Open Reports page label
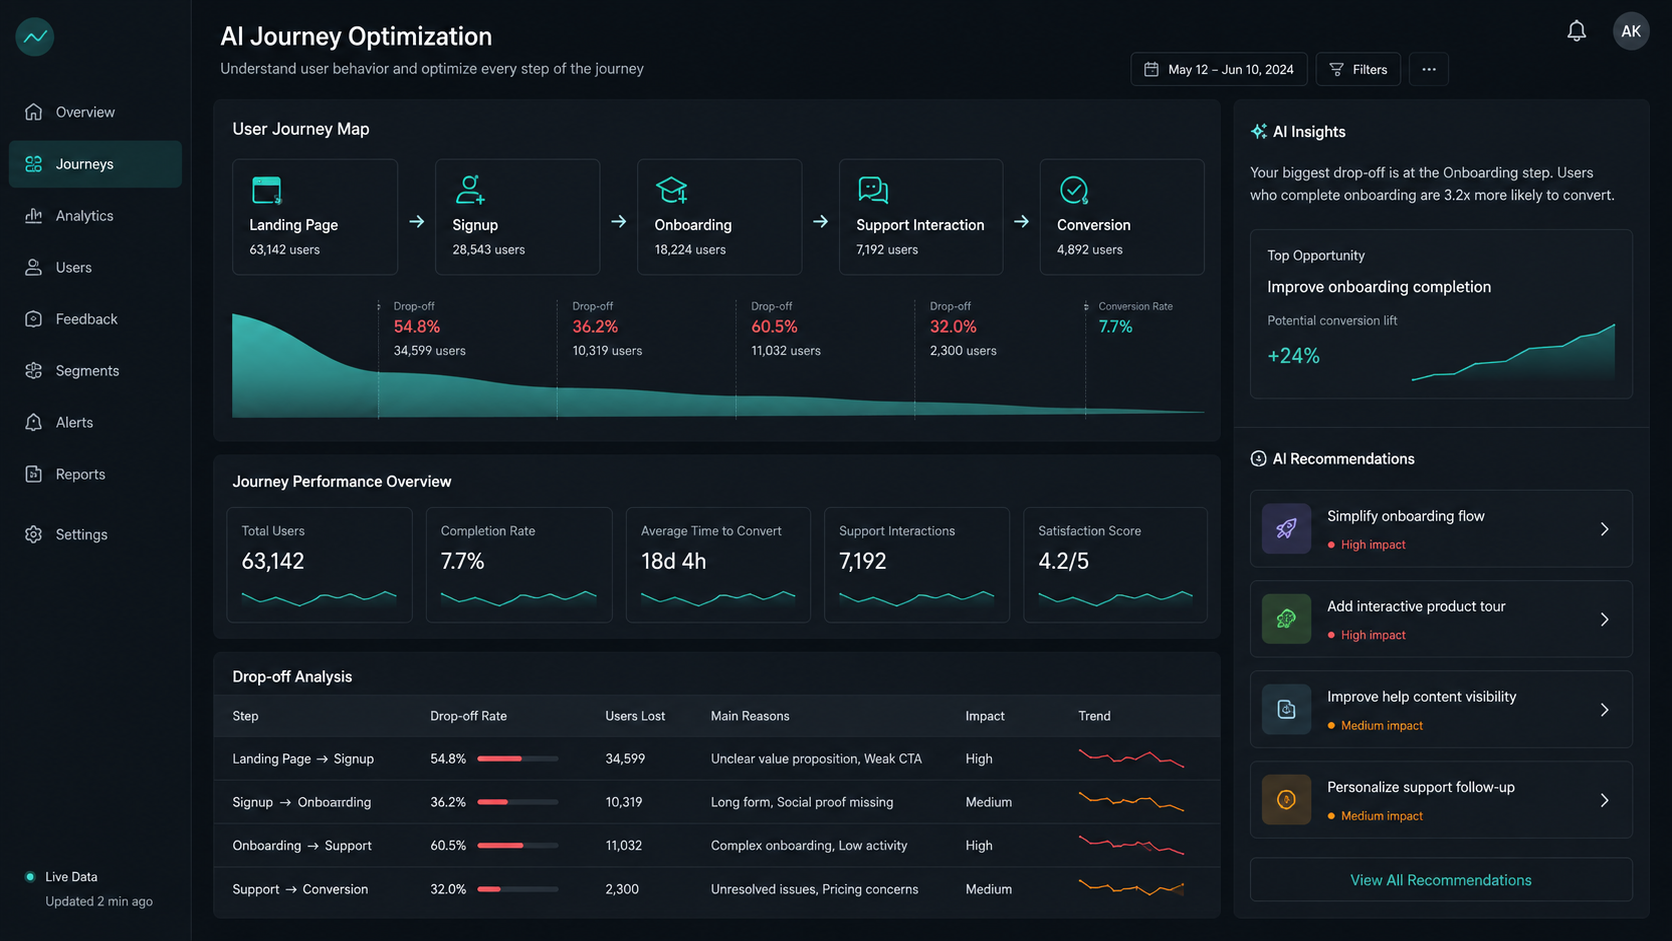 (80, 474)
